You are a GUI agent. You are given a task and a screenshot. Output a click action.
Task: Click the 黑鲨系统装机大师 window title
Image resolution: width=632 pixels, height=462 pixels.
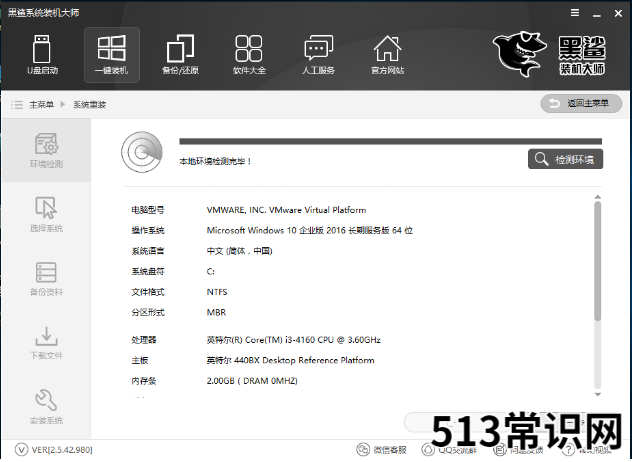(x=44, y=12)
